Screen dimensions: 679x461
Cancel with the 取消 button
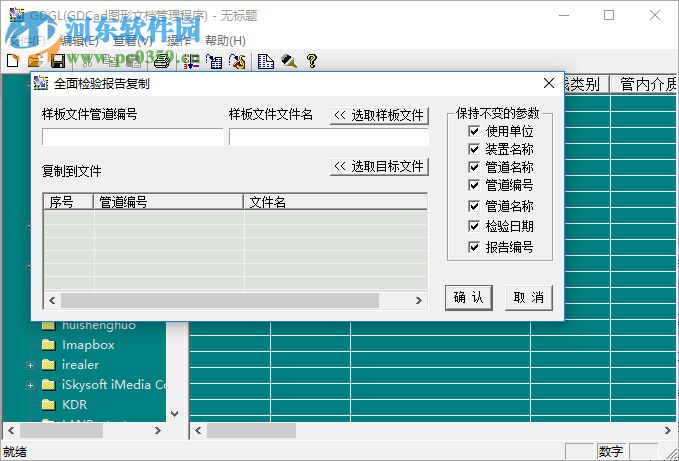(x=529, y=297)
